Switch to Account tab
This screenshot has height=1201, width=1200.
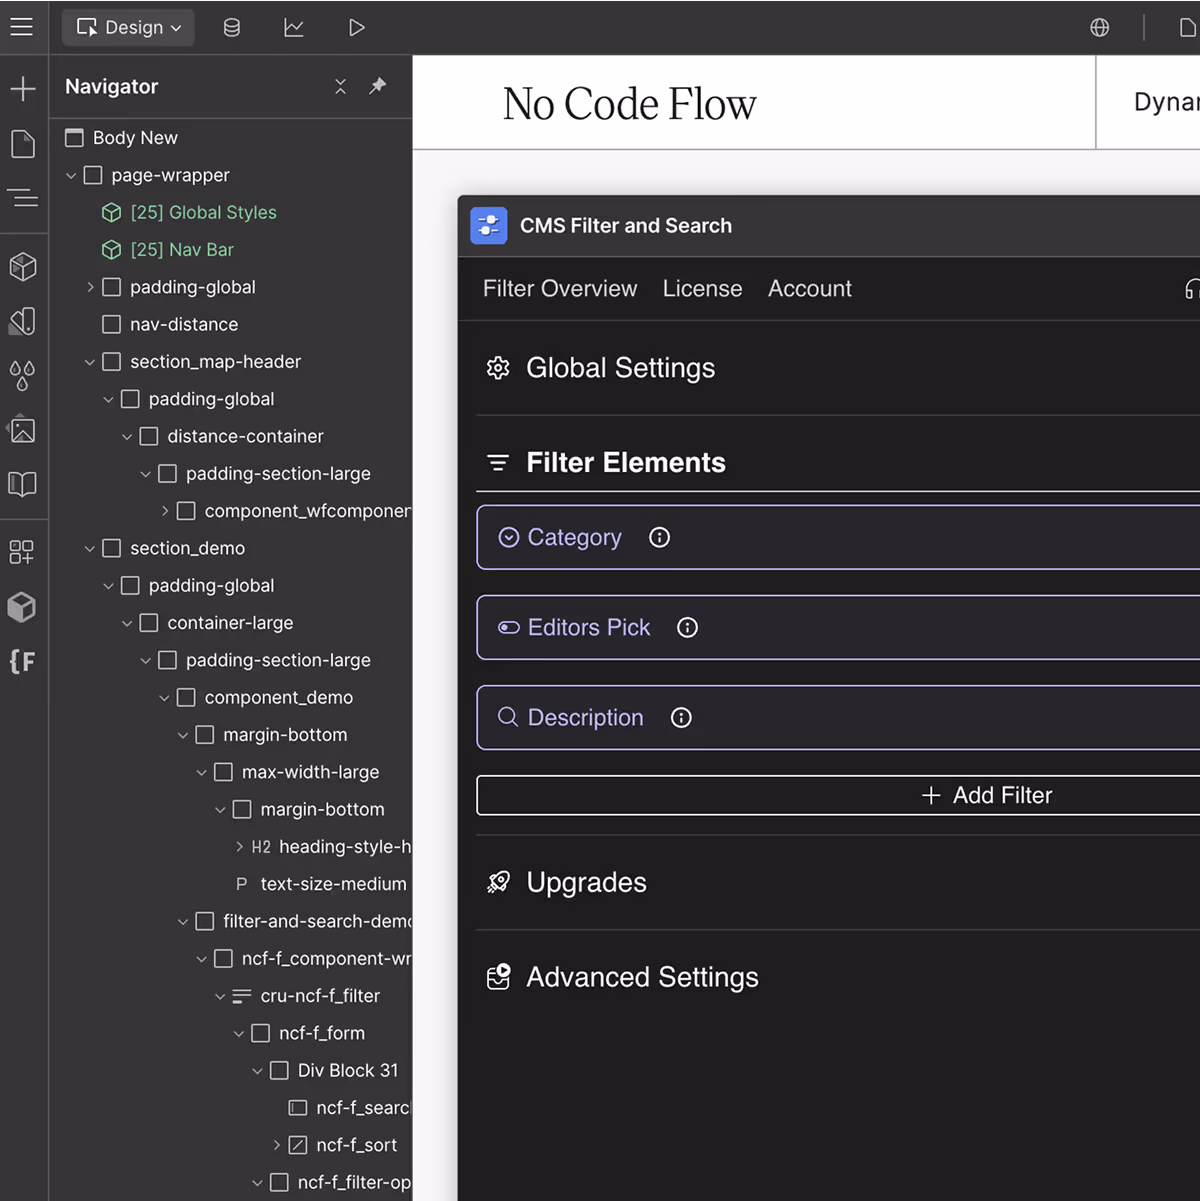[810, 289]
